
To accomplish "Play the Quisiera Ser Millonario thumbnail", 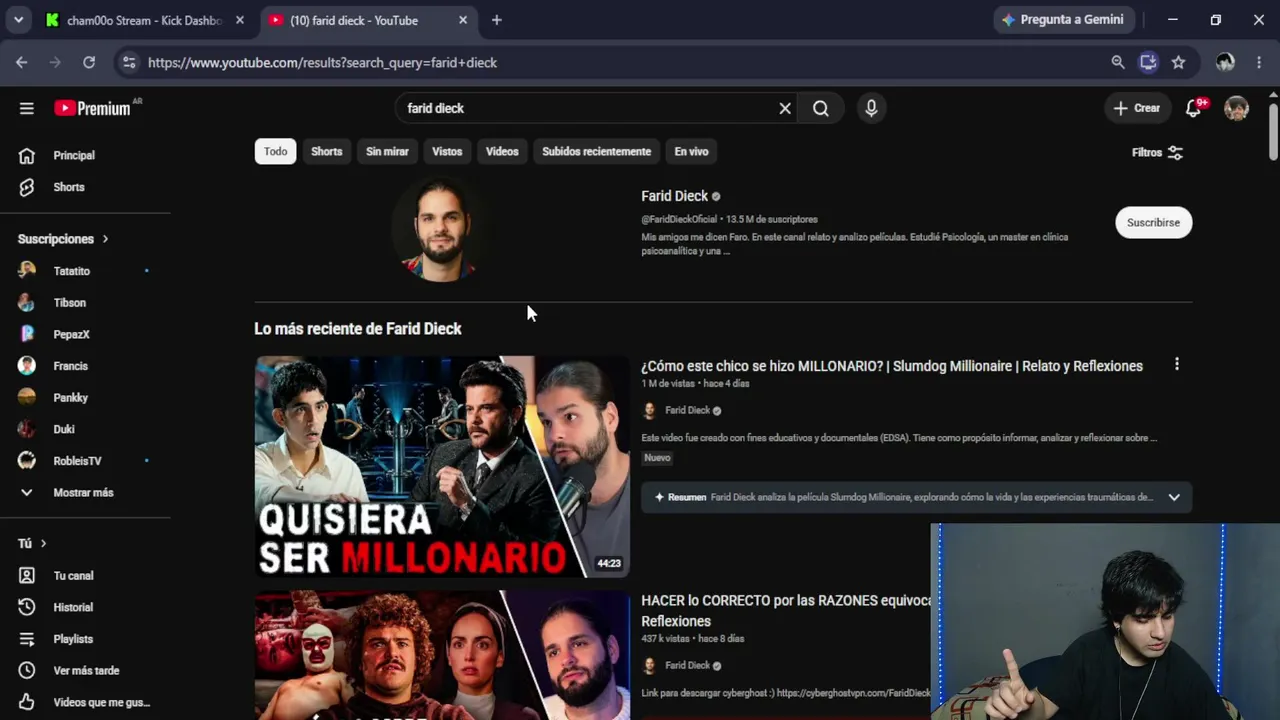I will pyautogui.click(x=442, y=467).
